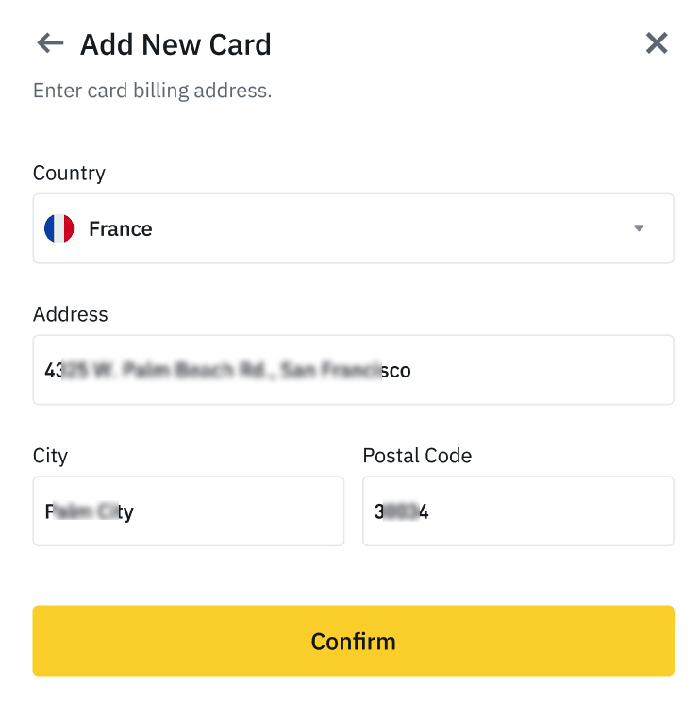
Task: Focus the Postal Code input field
Action: pos(518,511)
